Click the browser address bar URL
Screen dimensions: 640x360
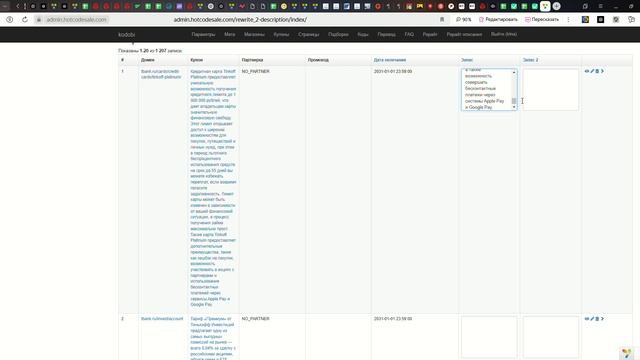pyautogui.click(x=240, y=20)
